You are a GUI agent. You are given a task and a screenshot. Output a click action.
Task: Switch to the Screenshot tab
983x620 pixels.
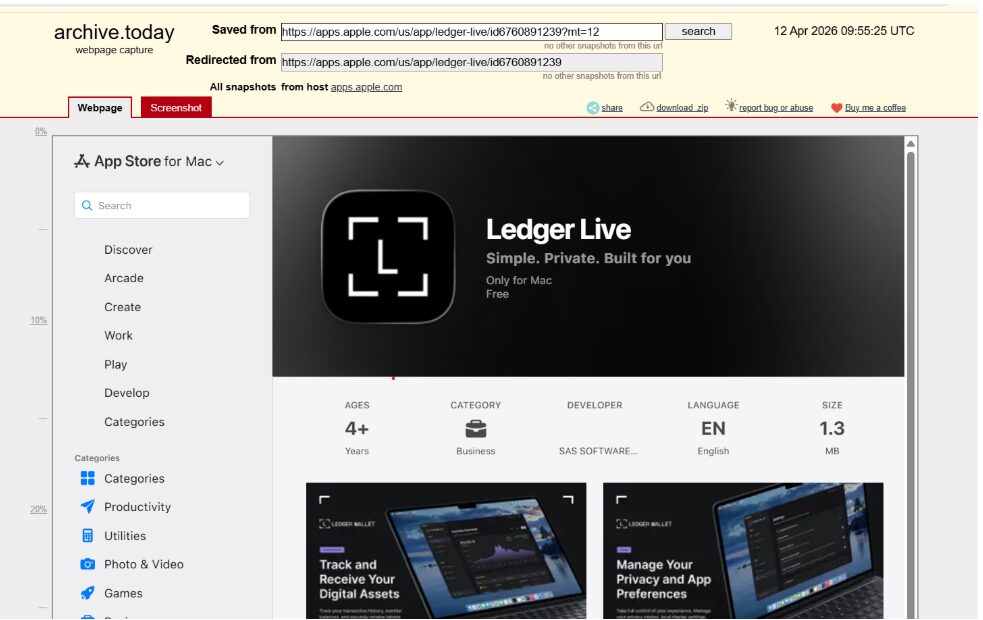click(176, 108)
